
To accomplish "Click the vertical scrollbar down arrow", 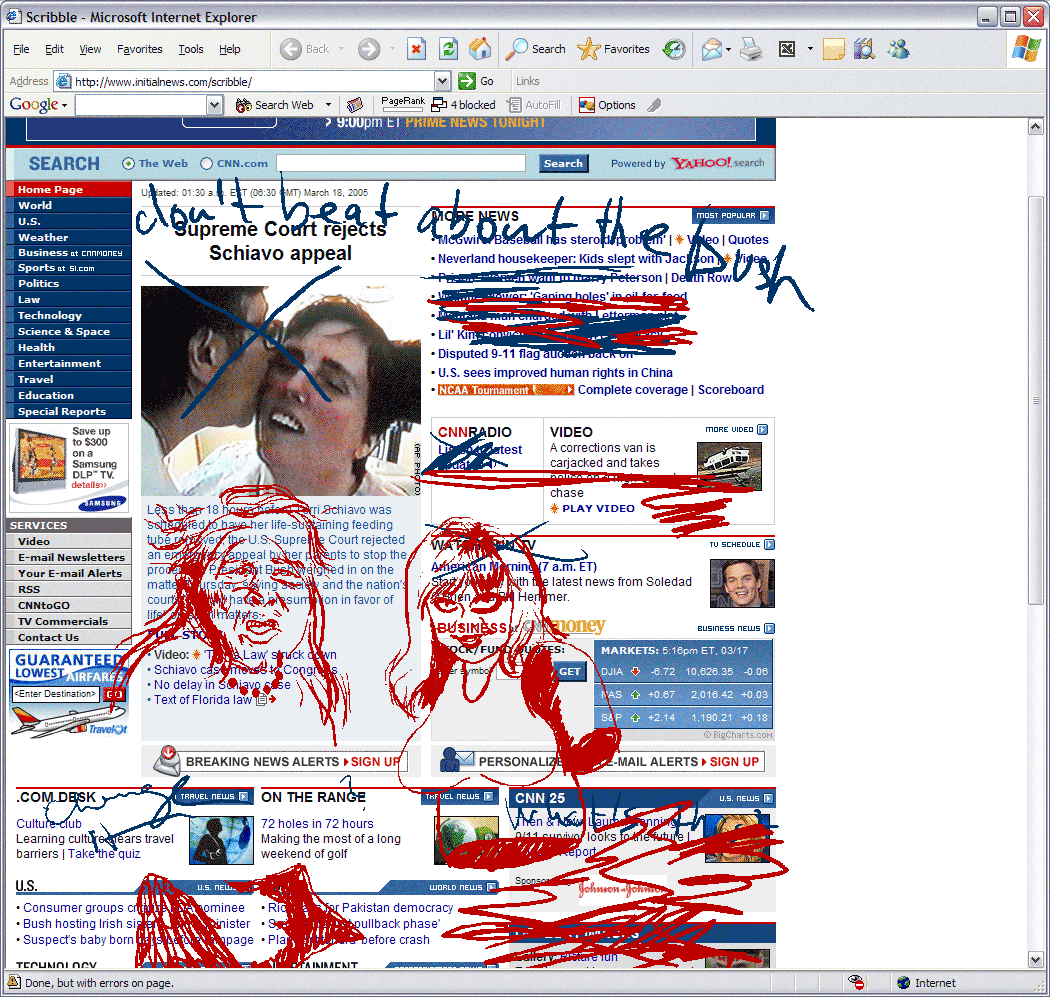I will pos(1036,960).
